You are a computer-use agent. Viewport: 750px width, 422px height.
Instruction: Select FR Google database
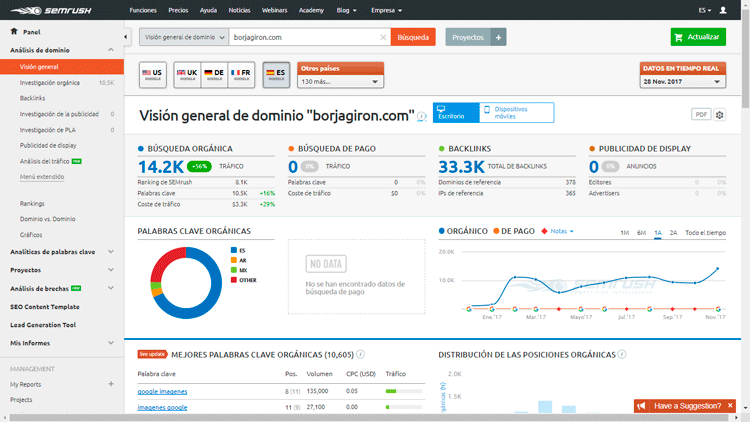pos(241,75)
